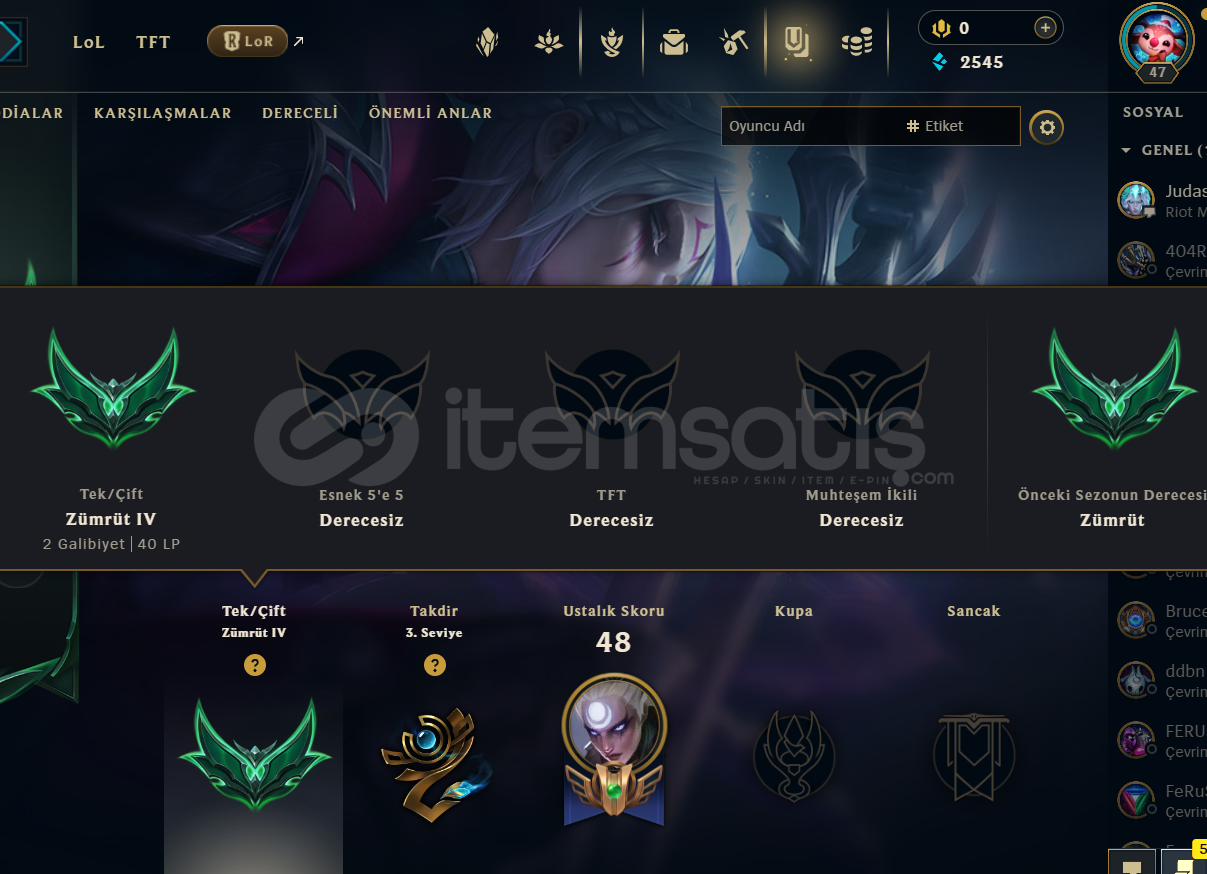Open the crafting hammer icon
This screenshot has height=874, width=1207.
734,42
